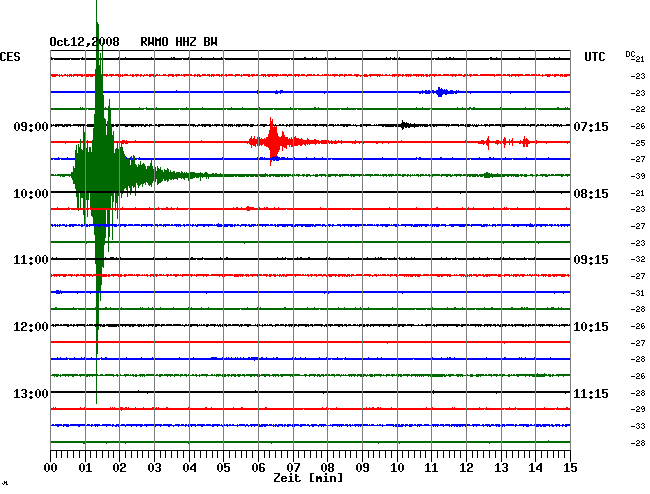650x494 pixels.
Task: Click minute "08" on the time axis
Action: 327,468
